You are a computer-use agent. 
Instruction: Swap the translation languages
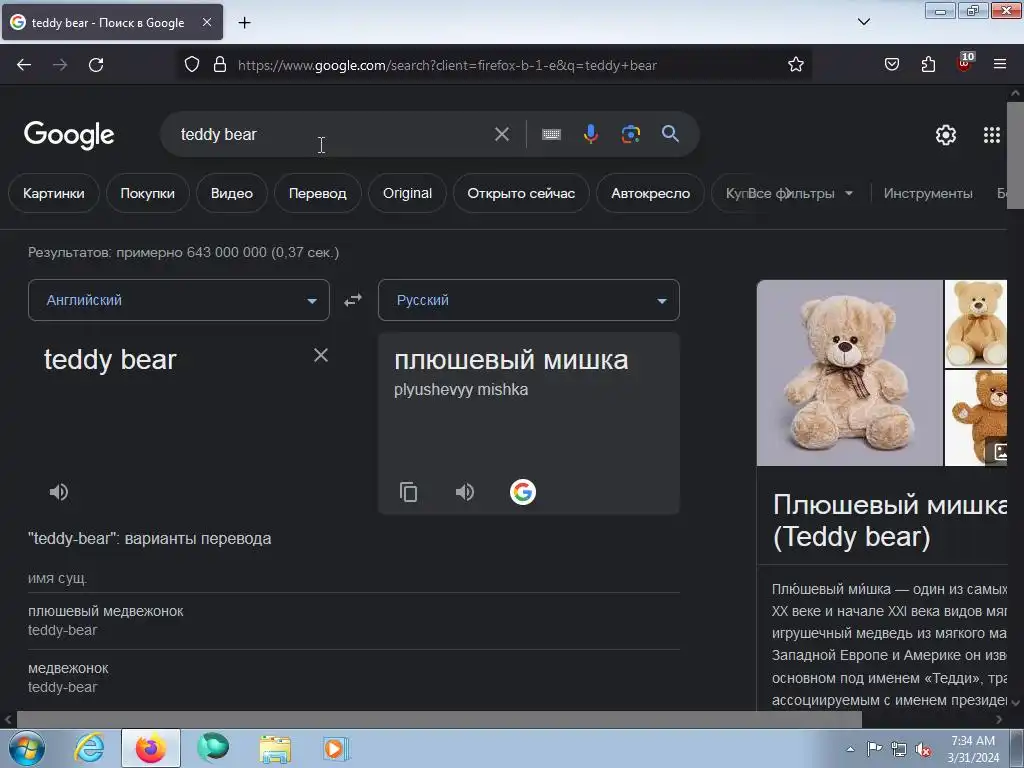click(353, 300)
